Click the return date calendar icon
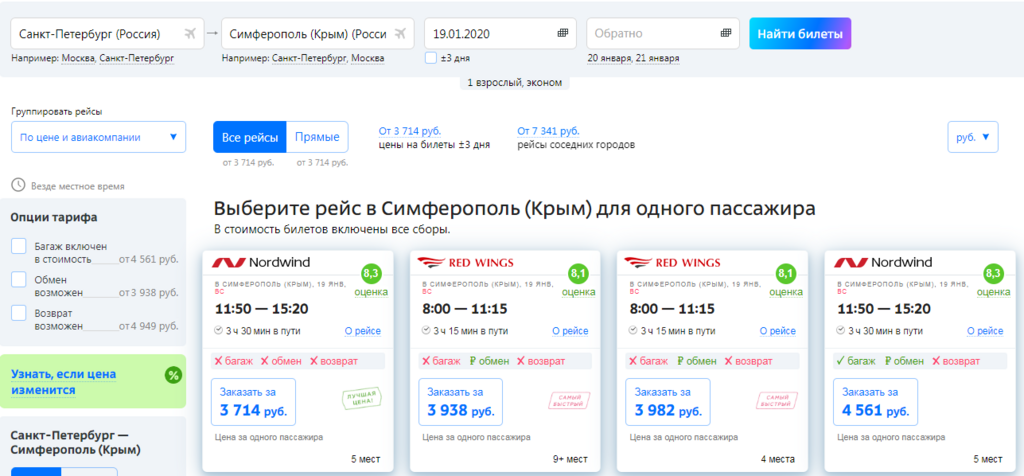The height and width of the screenshot is (476, 1024). pos(725,34)
